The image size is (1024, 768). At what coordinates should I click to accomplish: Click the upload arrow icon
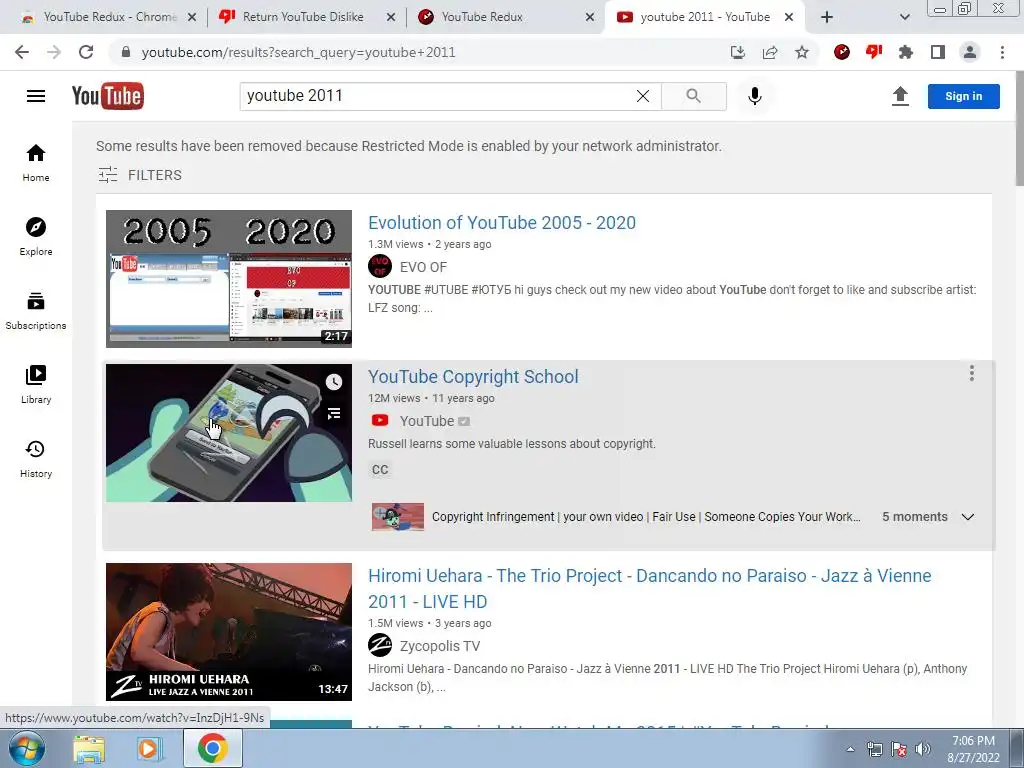(900, 96)
